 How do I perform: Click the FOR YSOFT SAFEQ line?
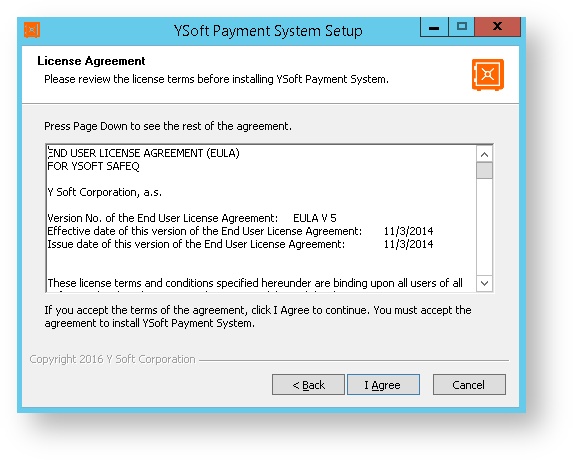pos(93,166)
